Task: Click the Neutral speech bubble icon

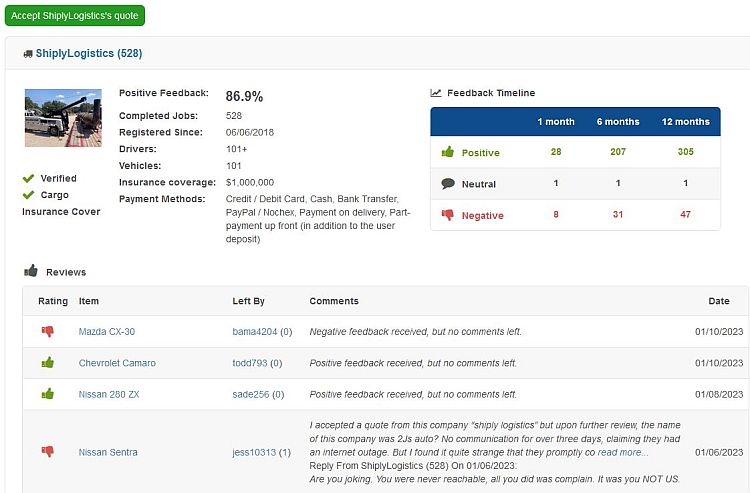Action: tap(448, 184)
